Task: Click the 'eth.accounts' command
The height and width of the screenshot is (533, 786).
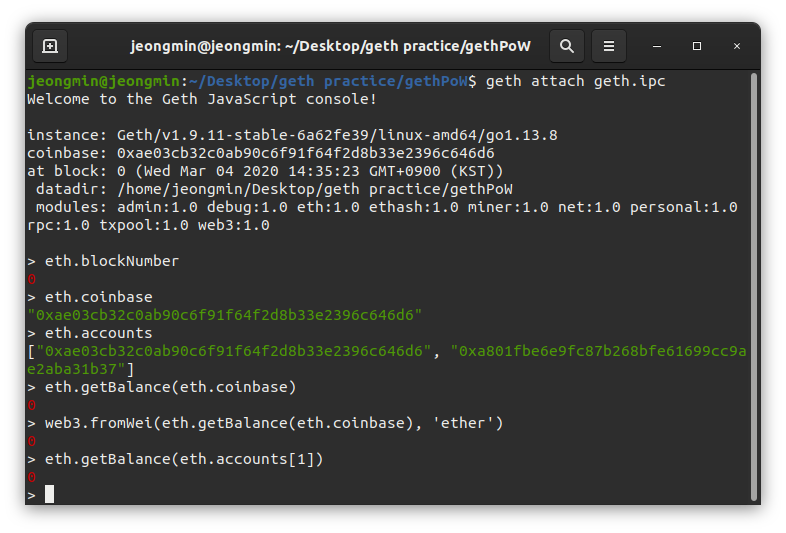Action: coord(98,333)
